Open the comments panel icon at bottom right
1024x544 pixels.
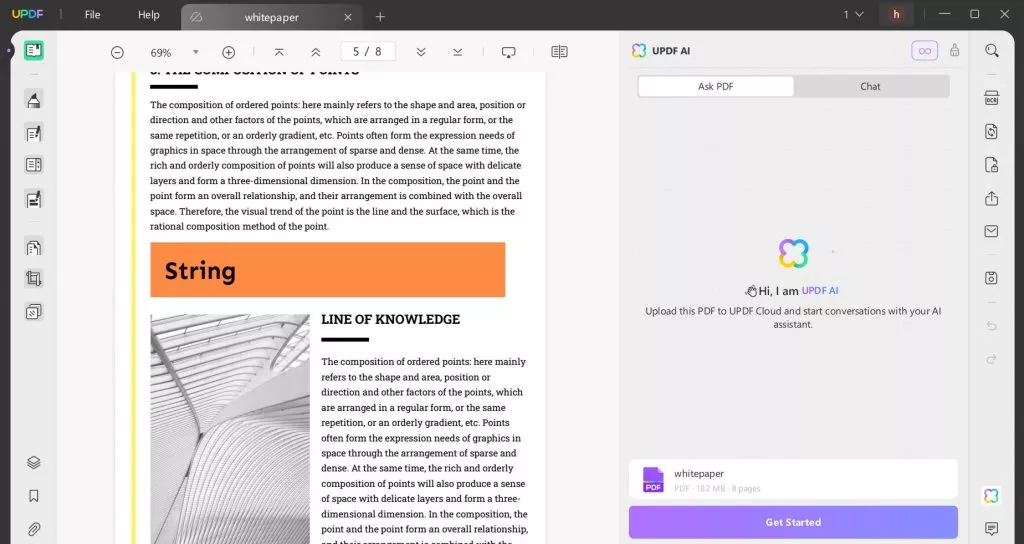click(x=991, y=528)
